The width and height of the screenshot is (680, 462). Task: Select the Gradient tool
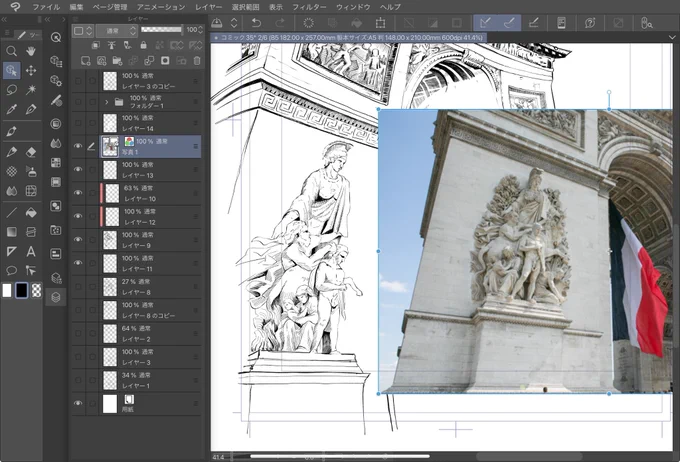coord(12,232)
